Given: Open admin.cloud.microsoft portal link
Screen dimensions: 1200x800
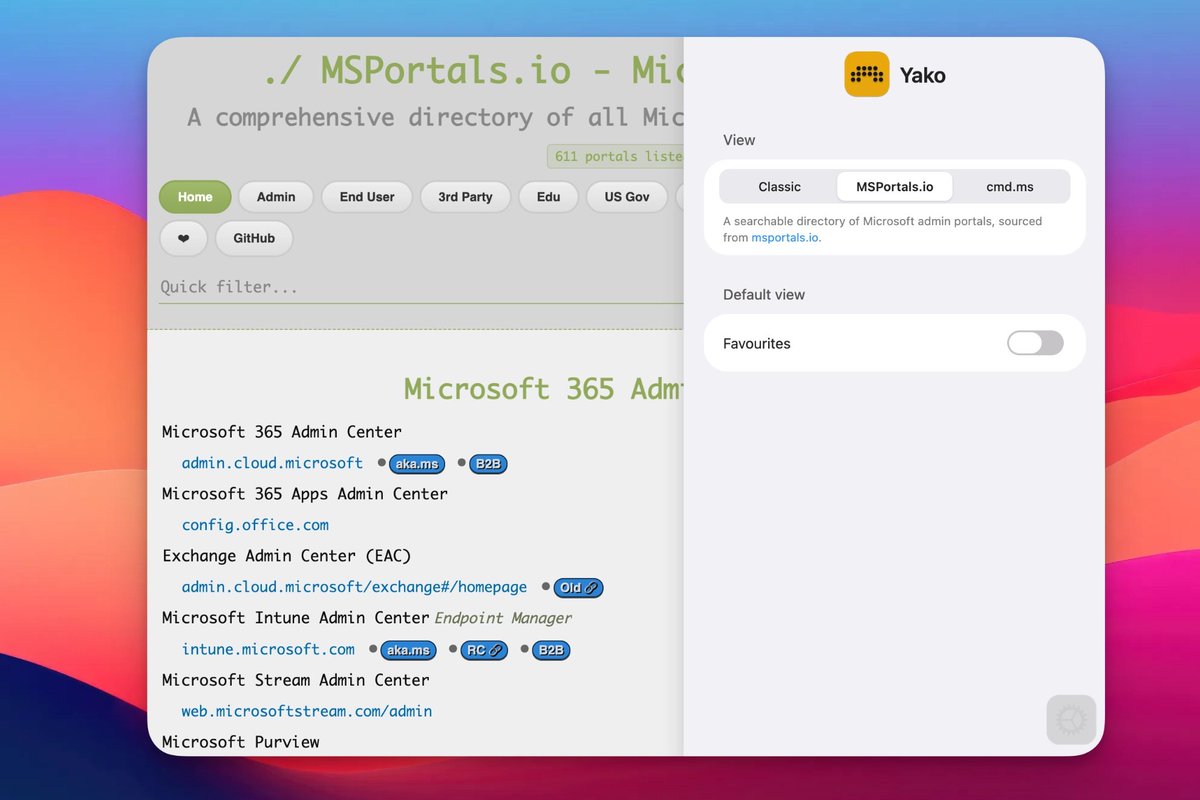Looking at the screenshot, I should [272, 463].
